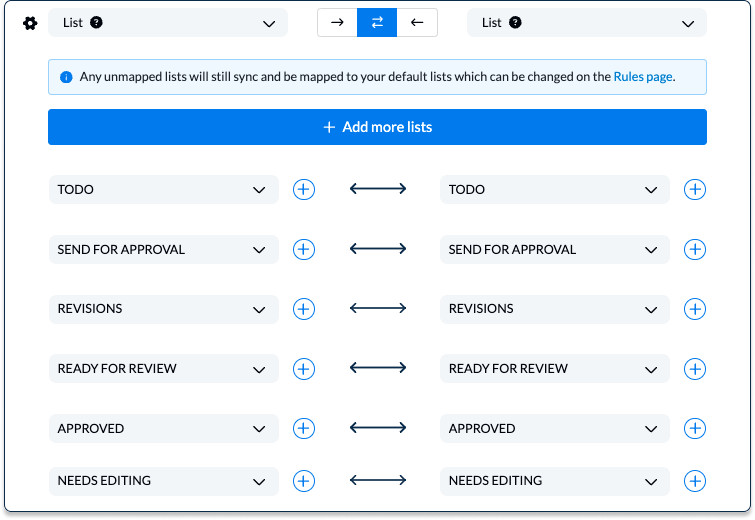Image resolution: width=755 pixels, height=520 pixels.
Task: Open left REVISIONS list dropdown
Action: pyautogui.click(x=164, y=309)
